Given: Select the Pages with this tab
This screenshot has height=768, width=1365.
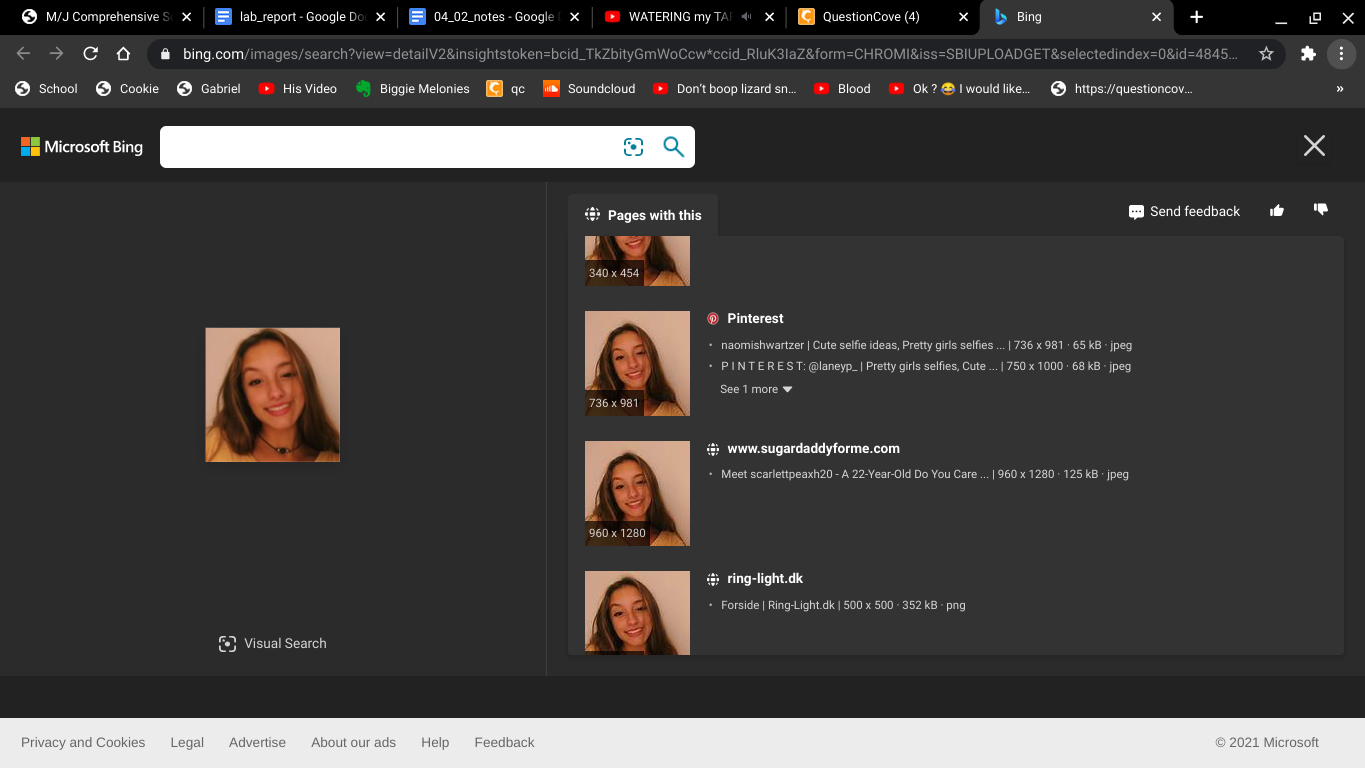Looking at the screenshot, I should pos(643,215).
